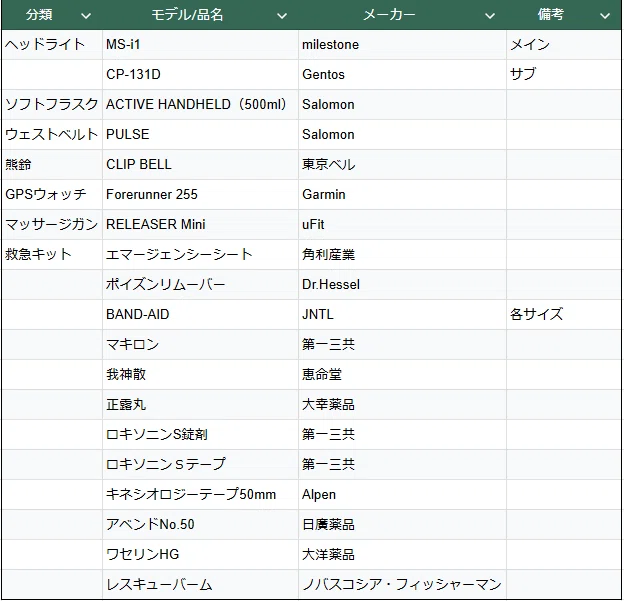Select the マッサージガン category cell
This screenshot has height=601, width=624.
[x=52, y=224]
